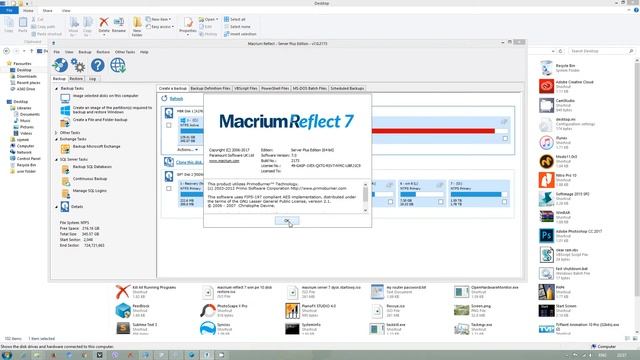This screenshot has width=640, height=360.
Task: Click the Windows Start orb on taskbar
Action: [7, 355]
